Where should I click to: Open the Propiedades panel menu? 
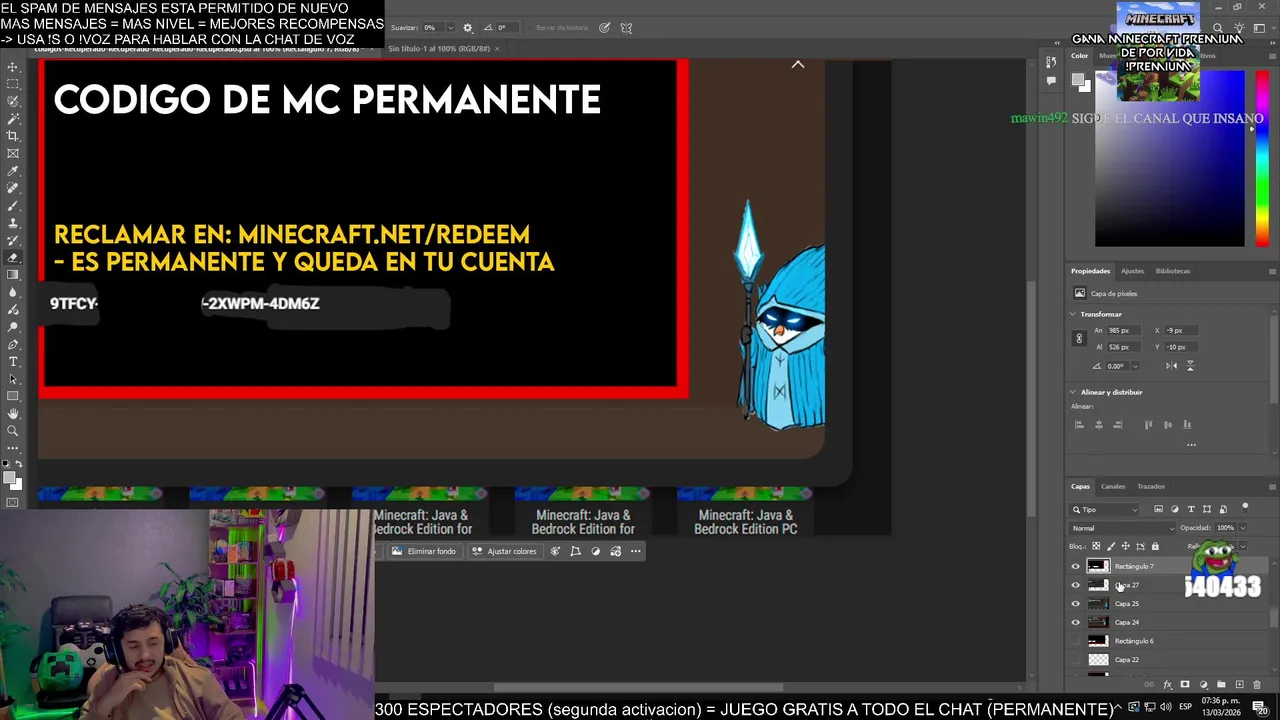[x=1272, y=271]
